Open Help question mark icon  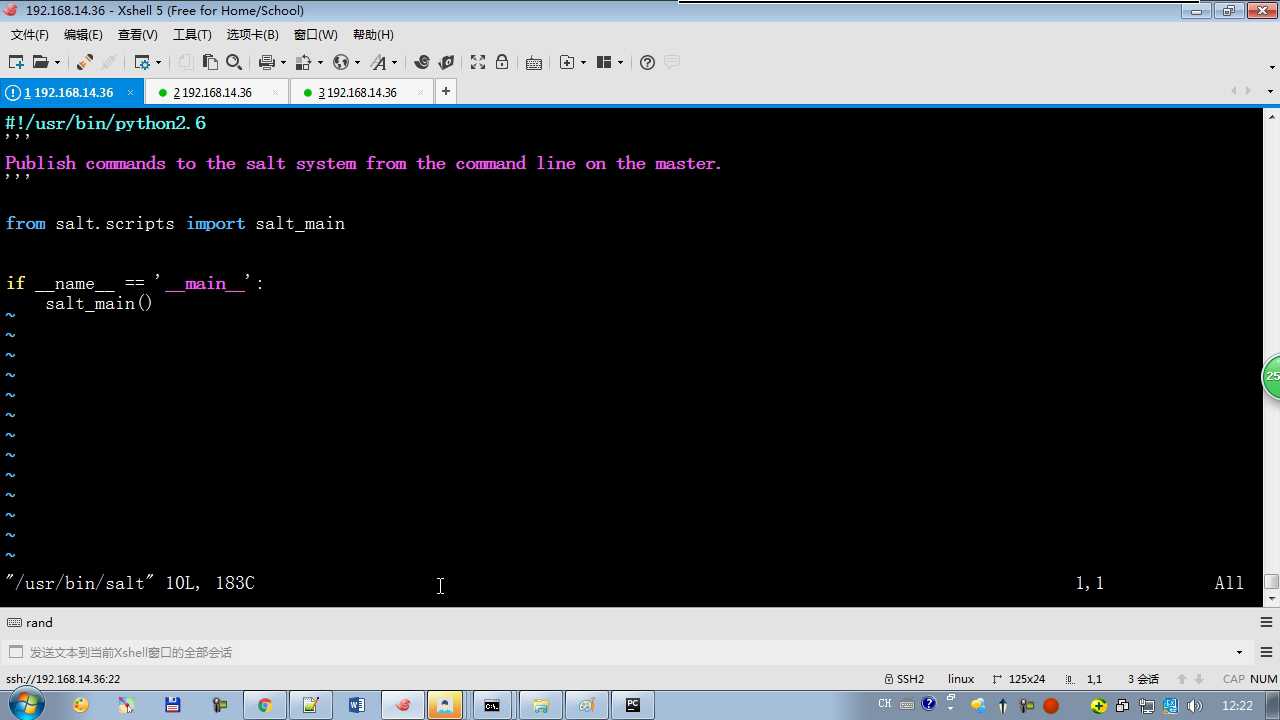tap(647, 62)
